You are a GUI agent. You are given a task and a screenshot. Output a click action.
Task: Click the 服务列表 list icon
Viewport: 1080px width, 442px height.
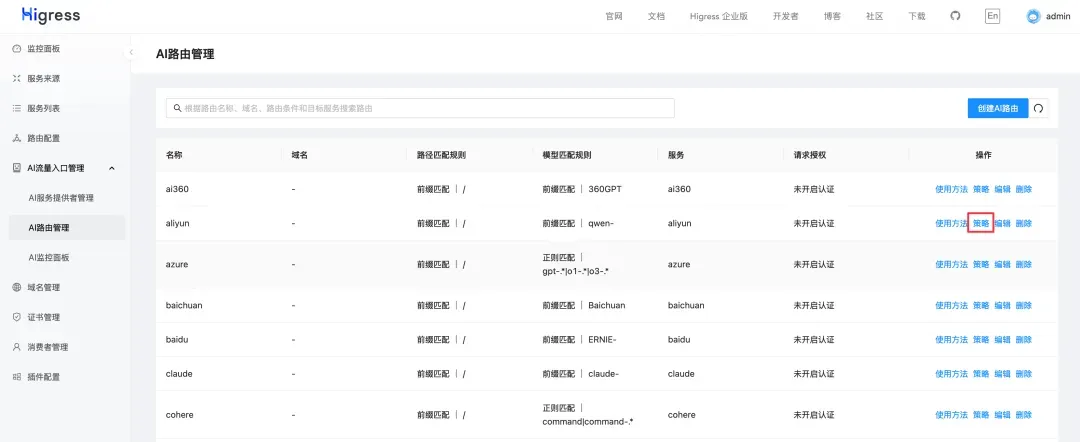[17, 109]
